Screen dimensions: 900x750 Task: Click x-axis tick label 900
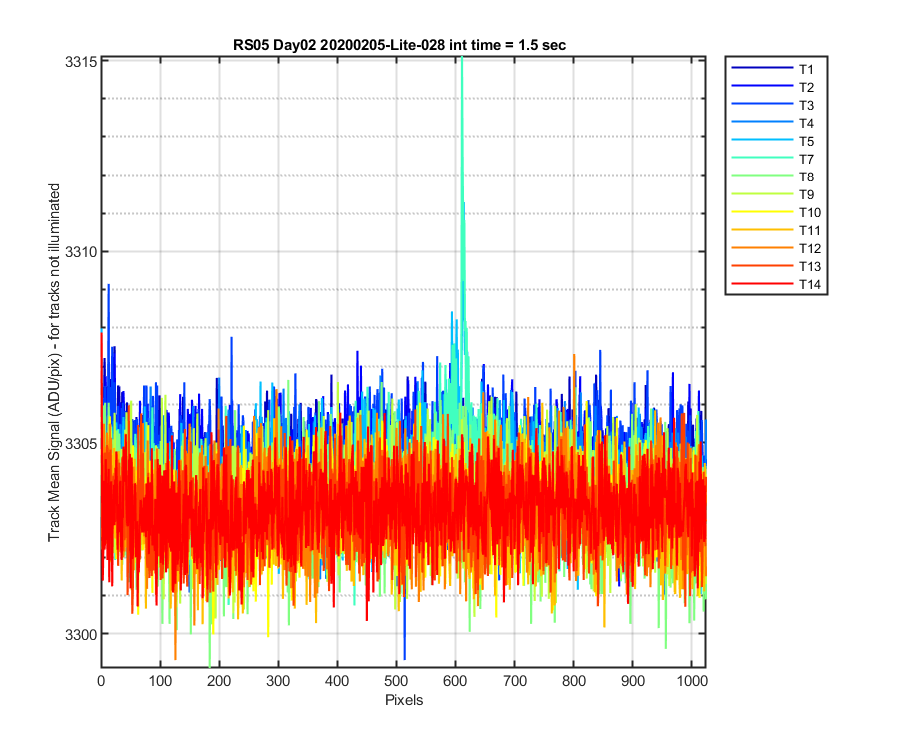click(x=633, y=681)
